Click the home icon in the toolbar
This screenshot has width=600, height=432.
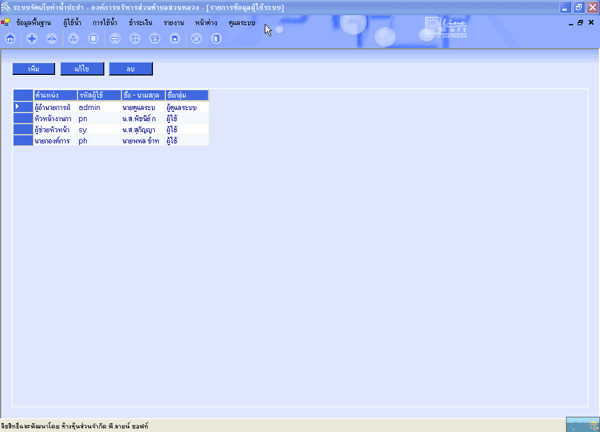click(10, 38)
